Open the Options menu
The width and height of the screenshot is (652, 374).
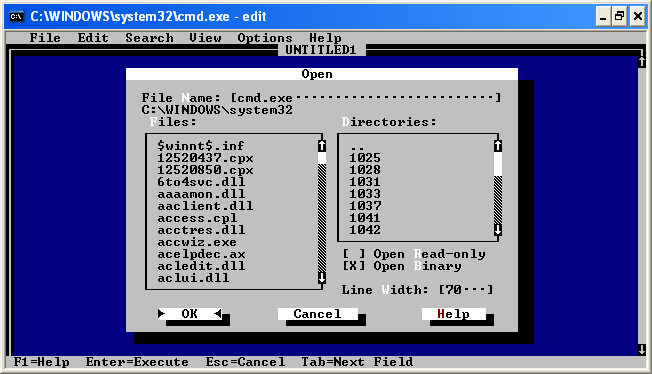[x=265, y=38]
